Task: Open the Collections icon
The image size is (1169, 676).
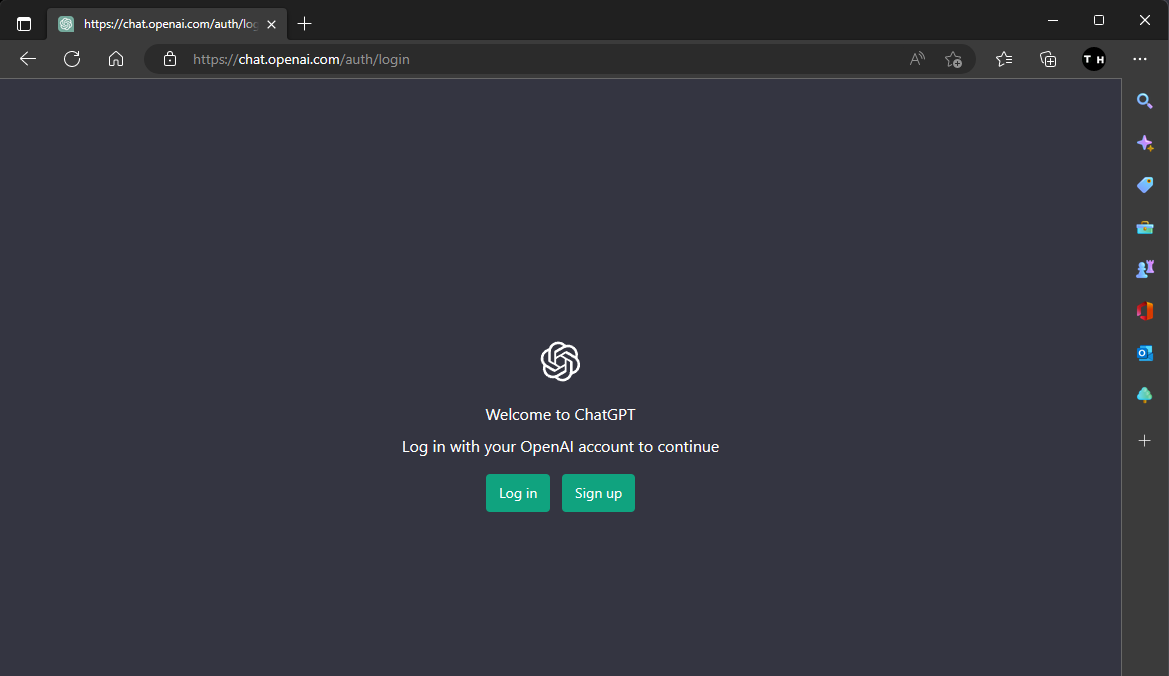Action: tap(1047, 59)
